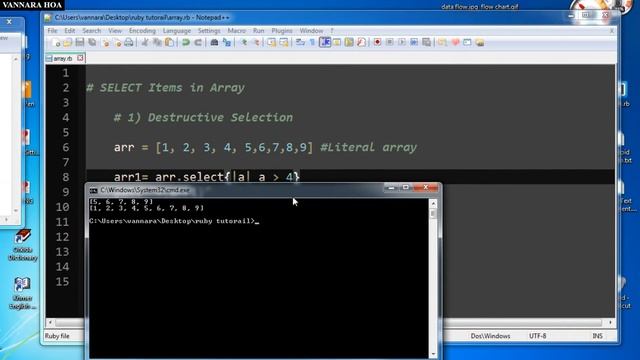Cut selection with the scissors icon
This screenshot has width=640, height=360.
coord(144,42)
